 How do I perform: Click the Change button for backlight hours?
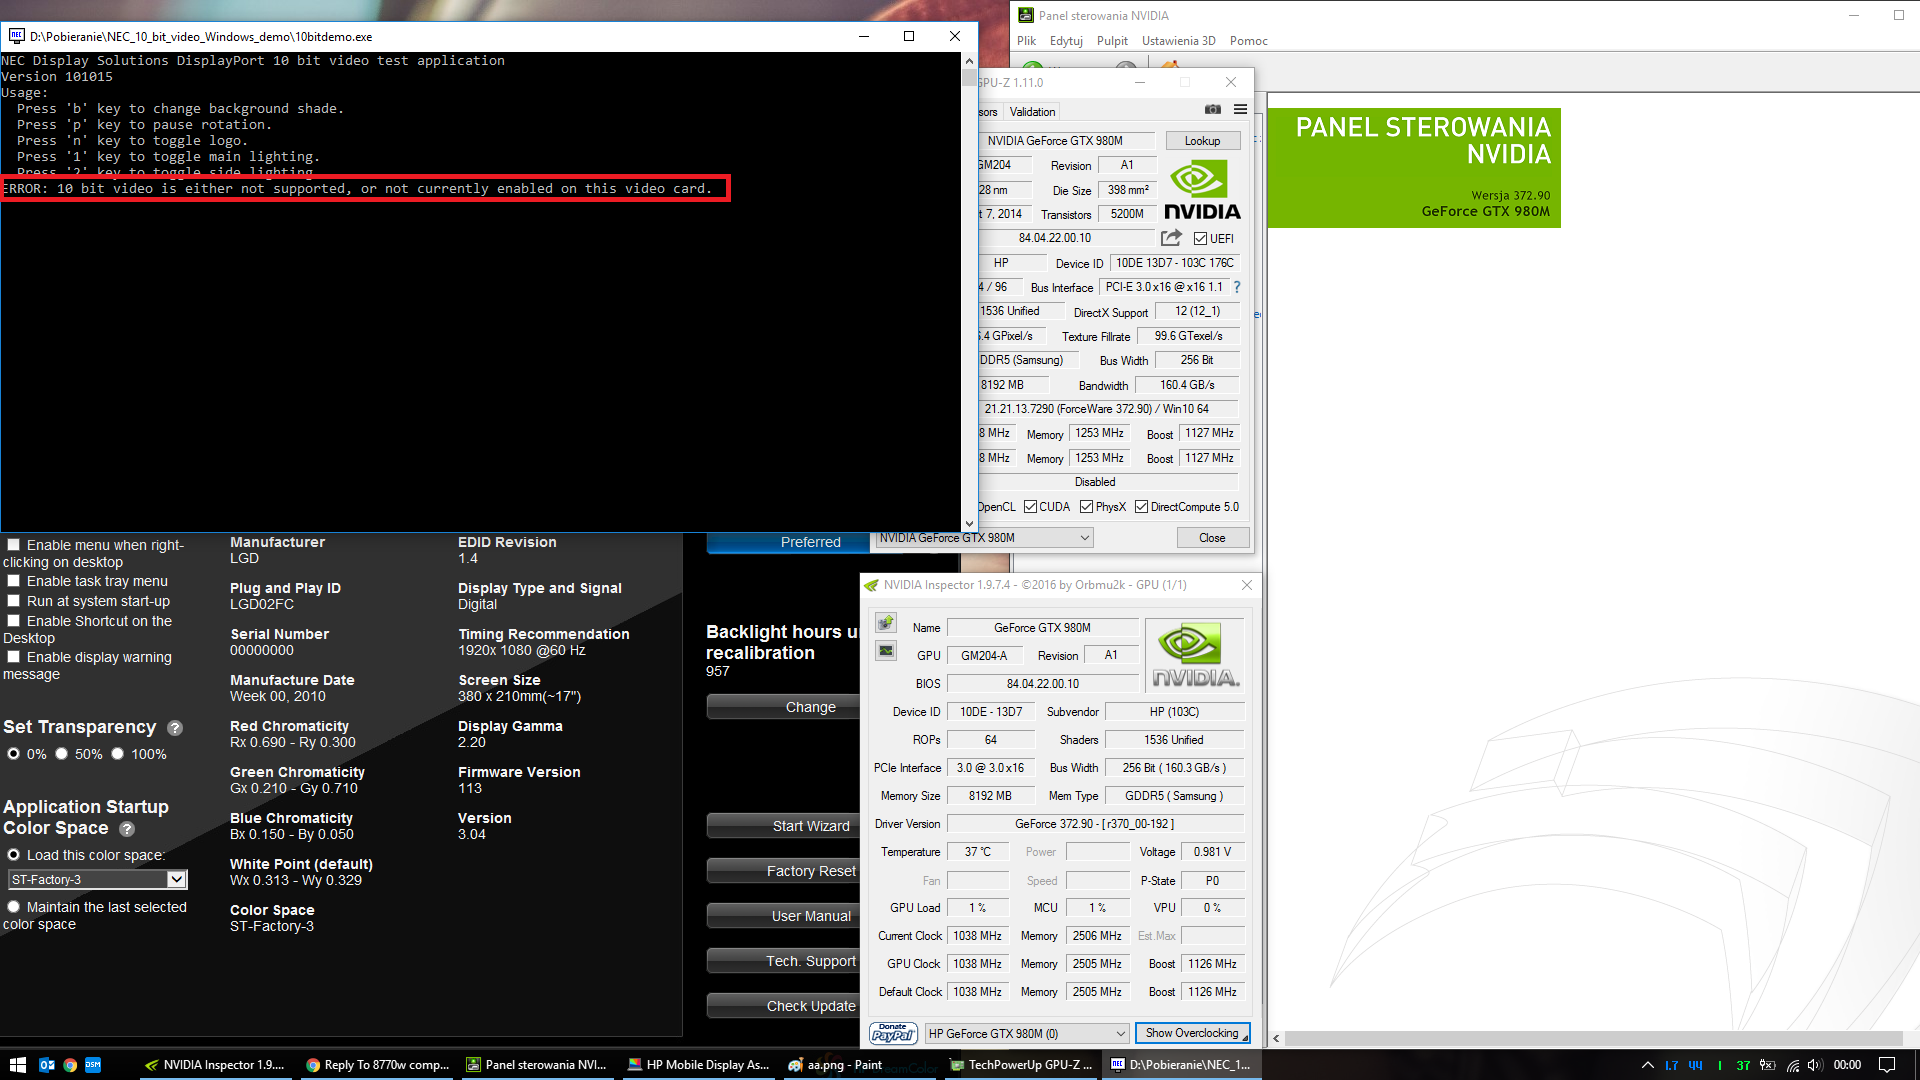point(784,707)
